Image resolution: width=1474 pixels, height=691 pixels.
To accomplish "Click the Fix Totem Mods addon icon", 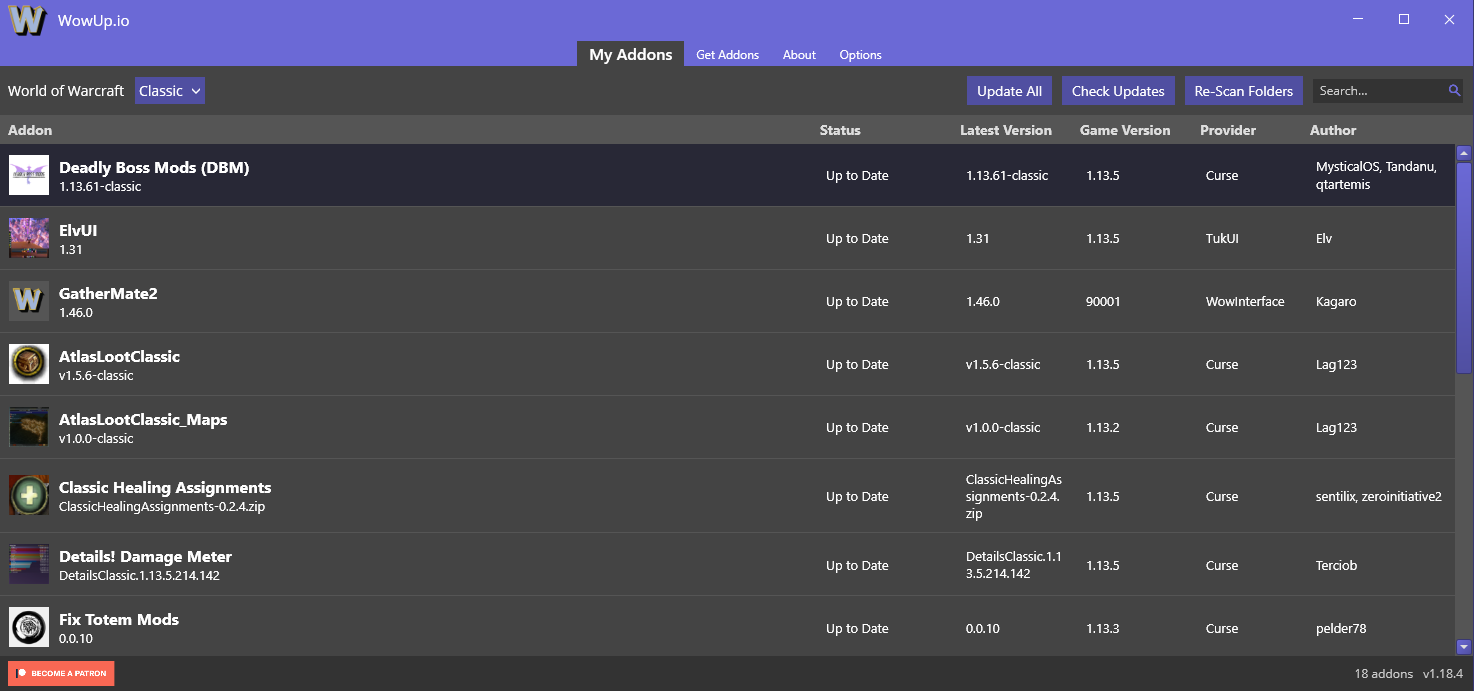I will pyautogui.click(x=29, y=628).
